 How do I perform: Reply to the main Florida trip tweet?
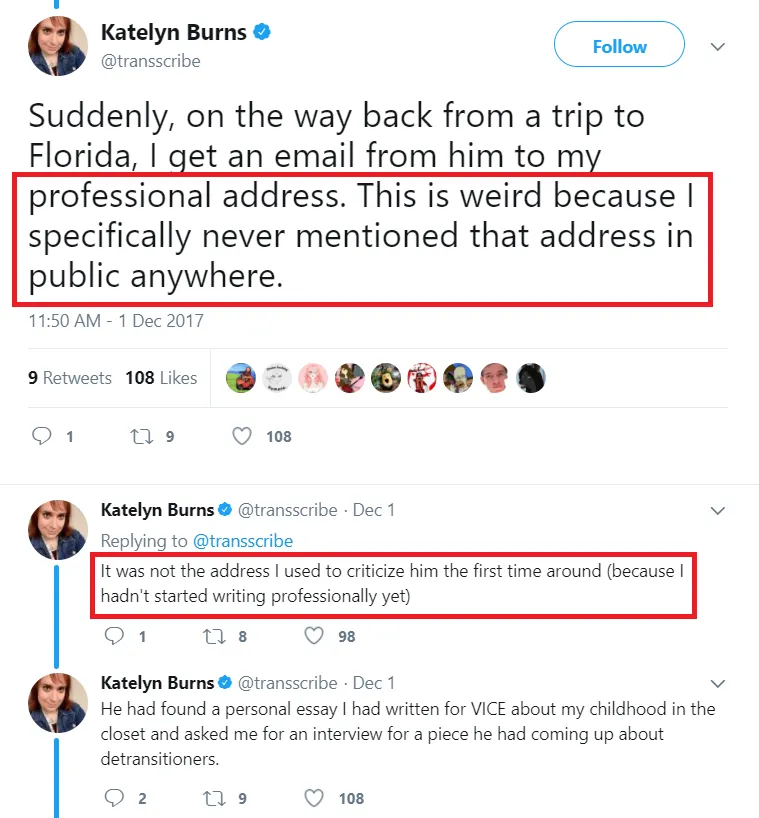point(42,436)
